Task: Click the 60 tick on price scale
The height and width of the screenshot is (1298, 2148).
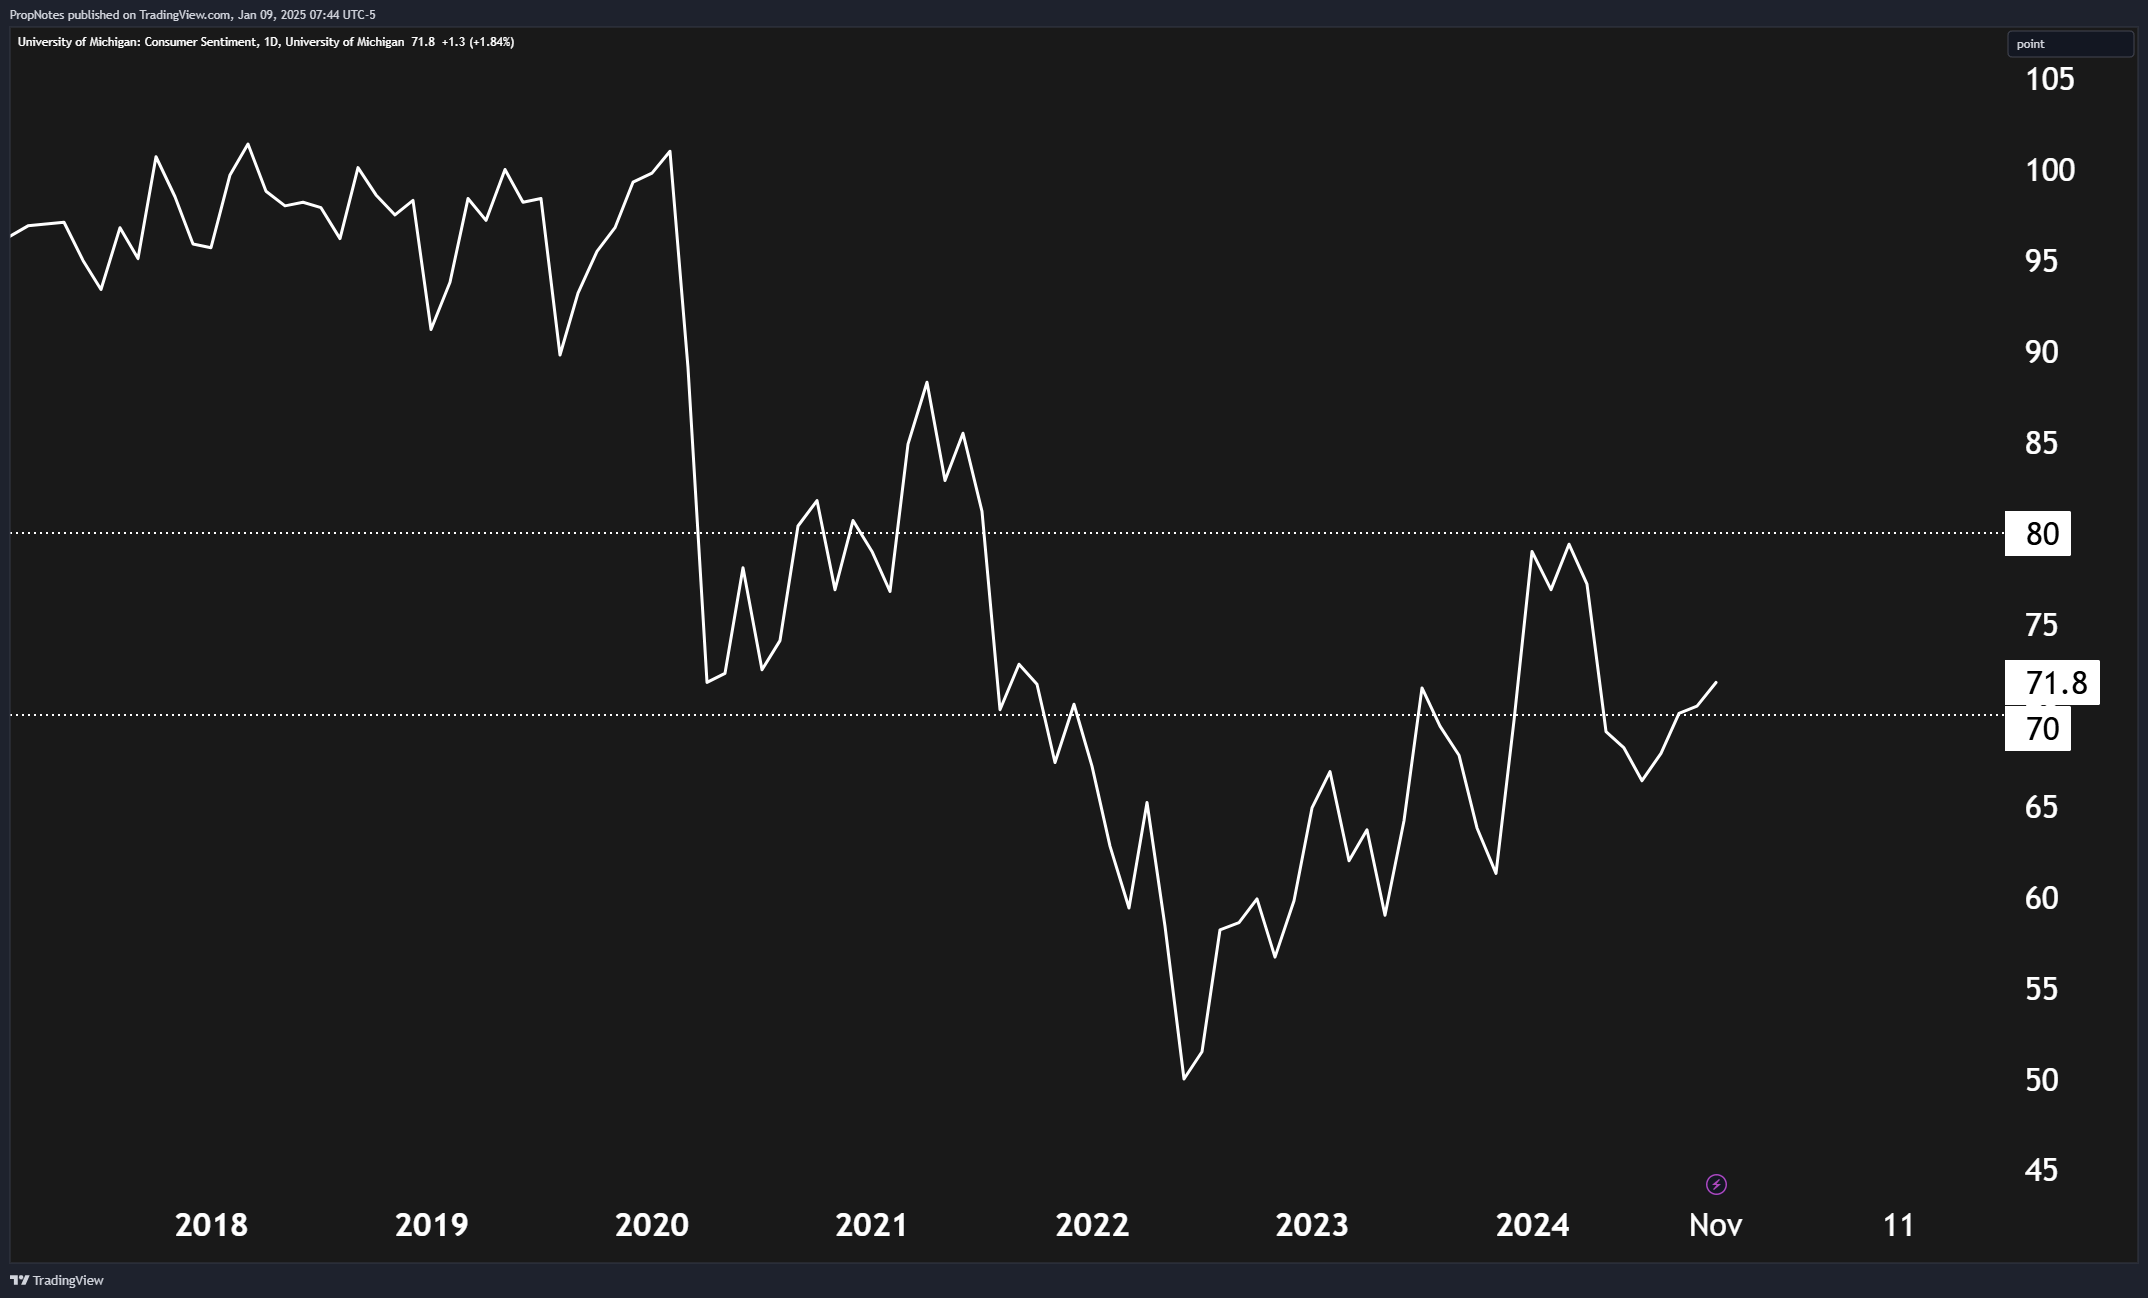Action: tap(2042, 898)
